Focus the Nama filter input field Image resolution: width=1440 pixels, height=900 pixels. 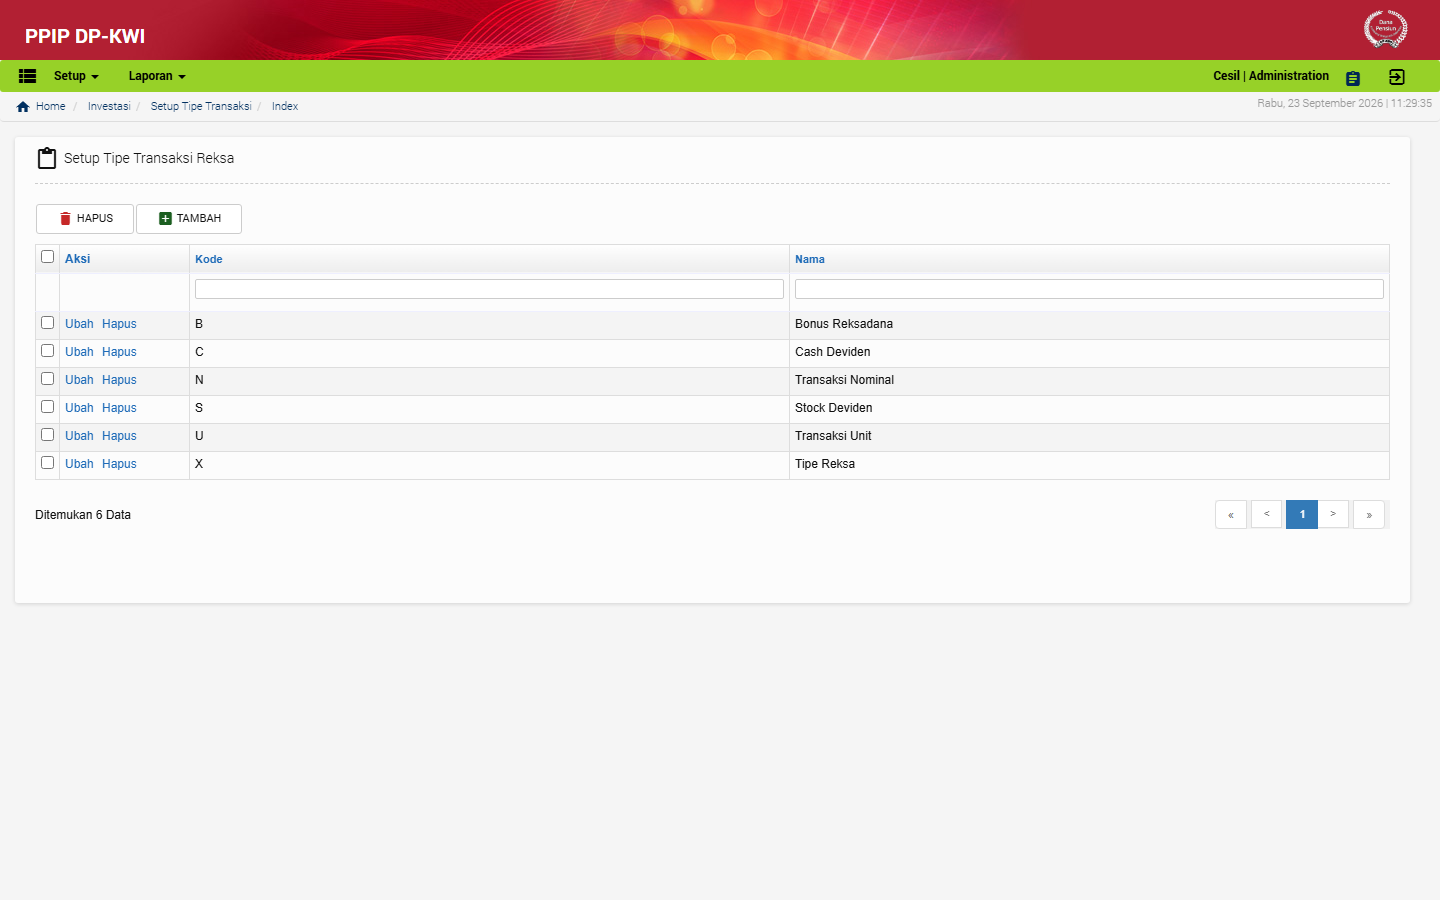pos(1089,289)
